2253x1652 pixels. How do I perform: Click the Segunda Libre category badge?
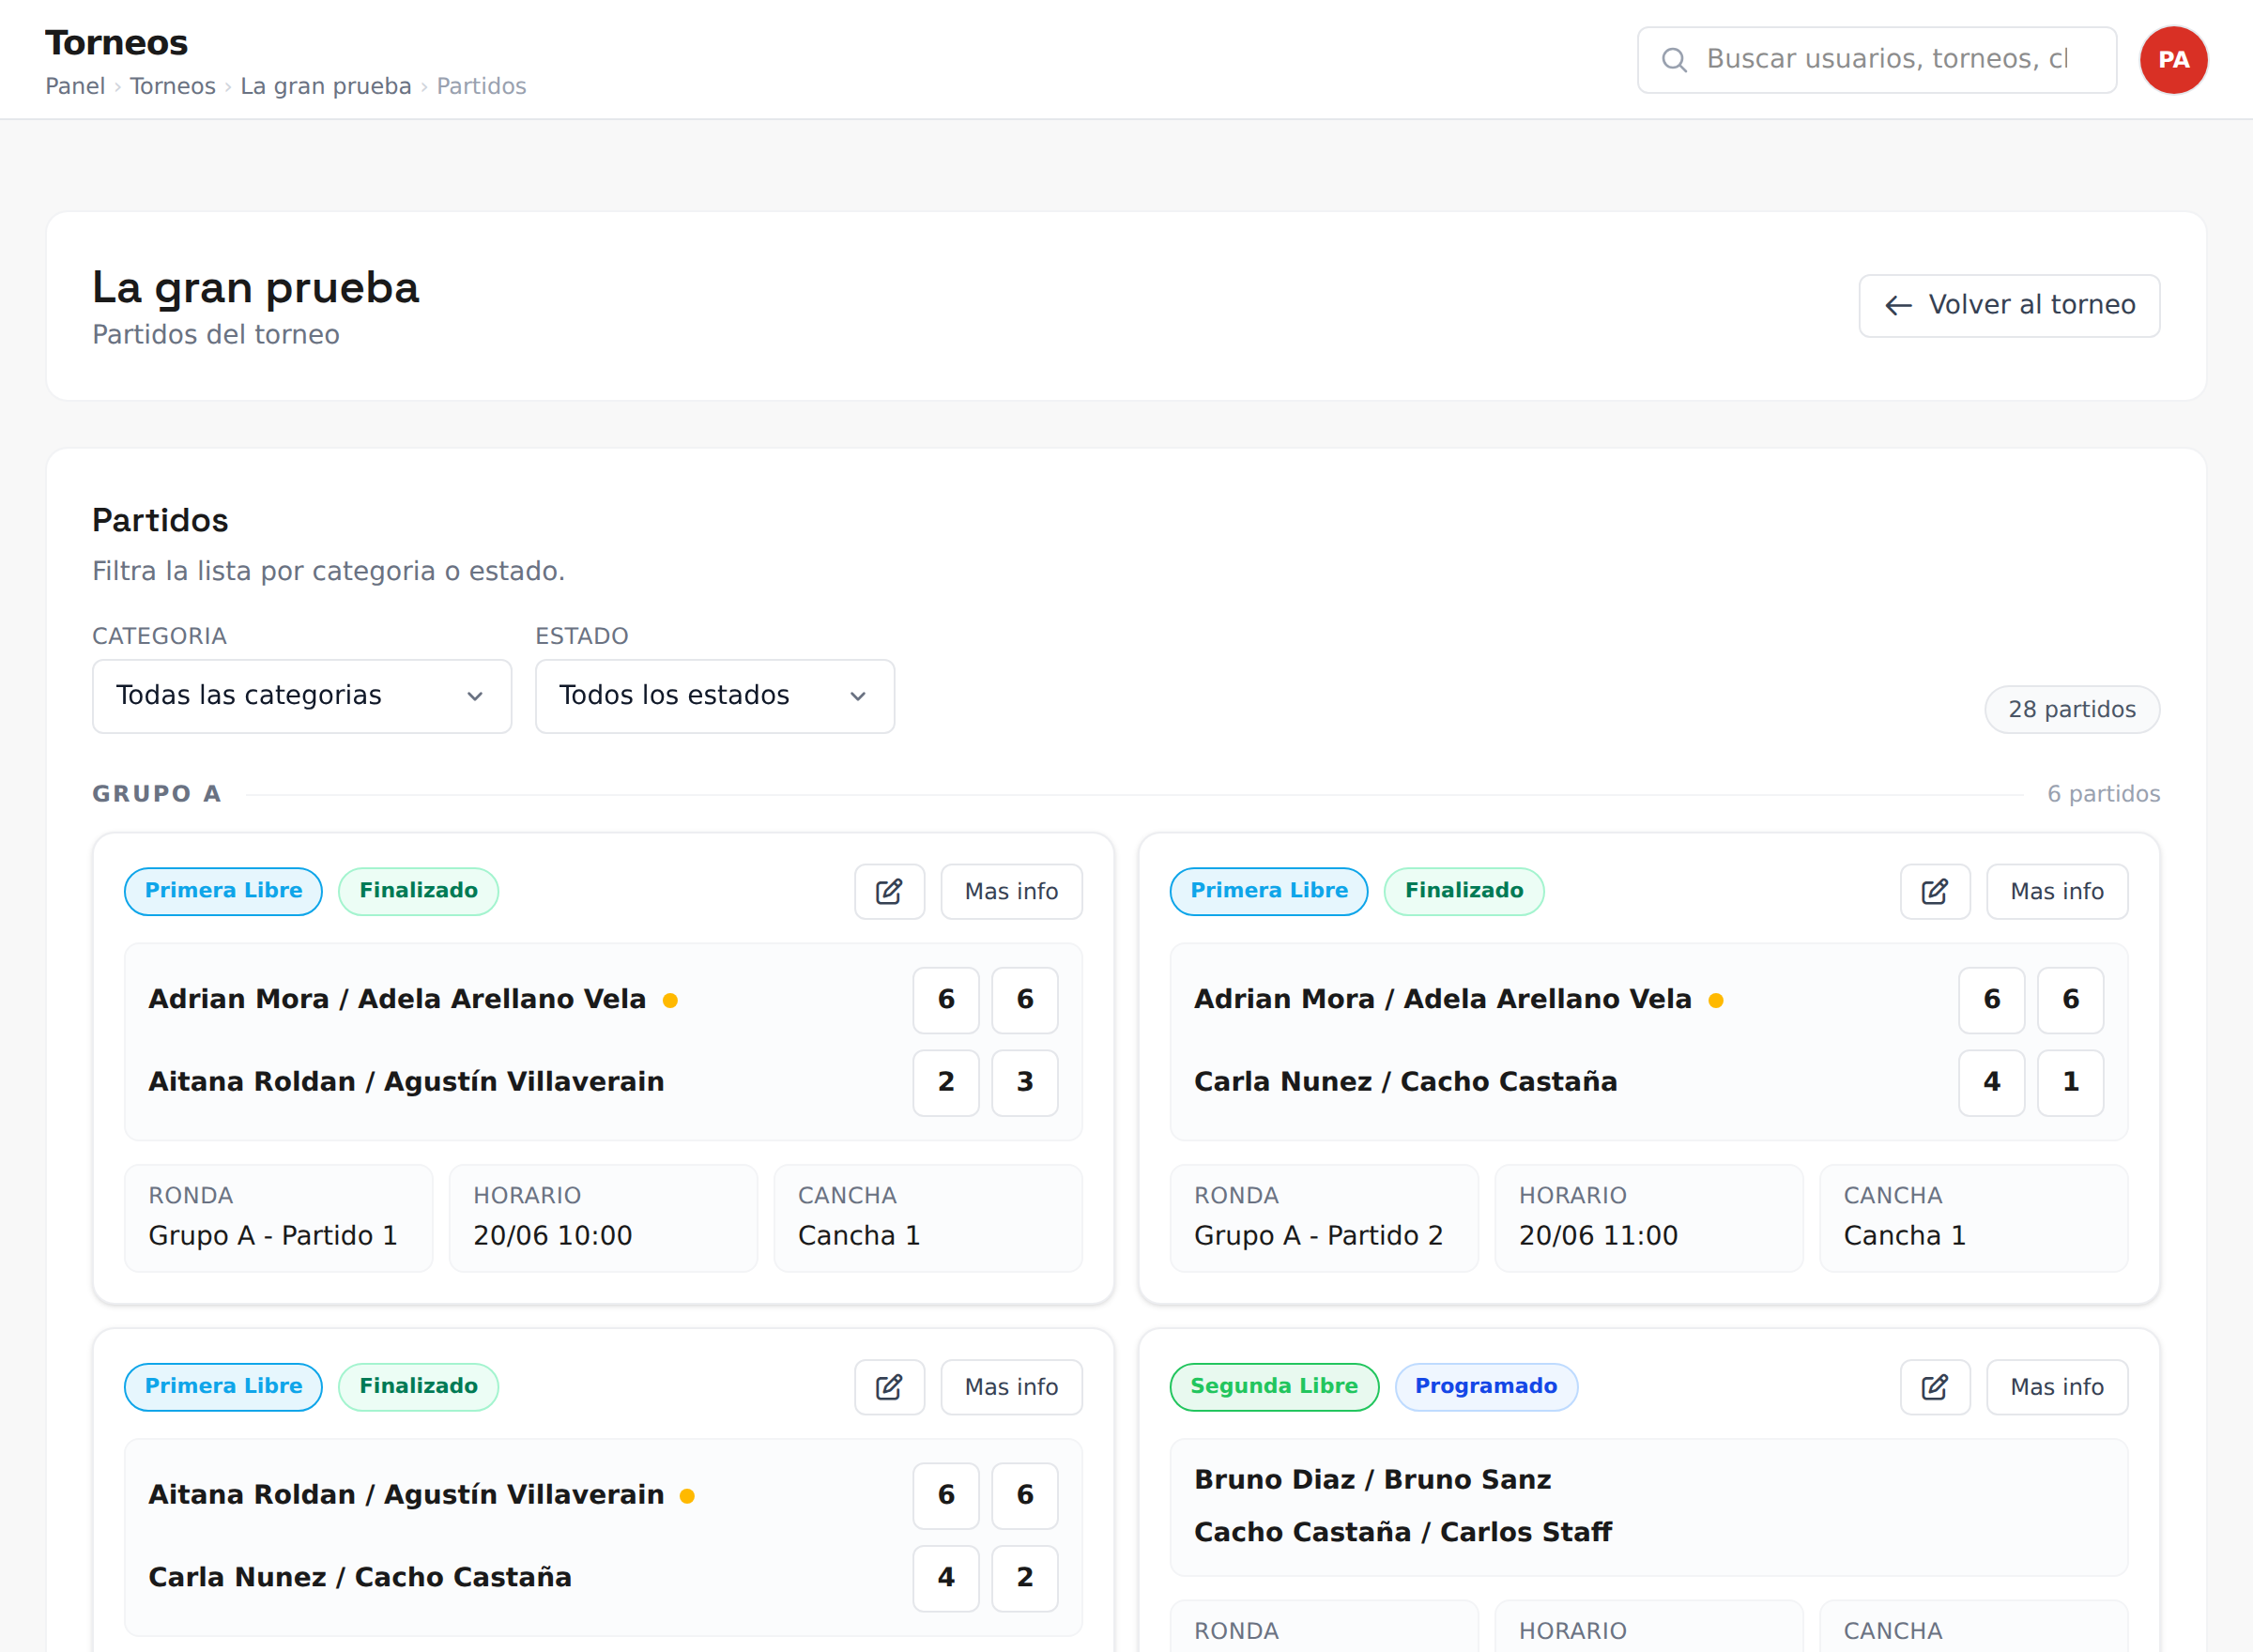tap(1274, 1387)
